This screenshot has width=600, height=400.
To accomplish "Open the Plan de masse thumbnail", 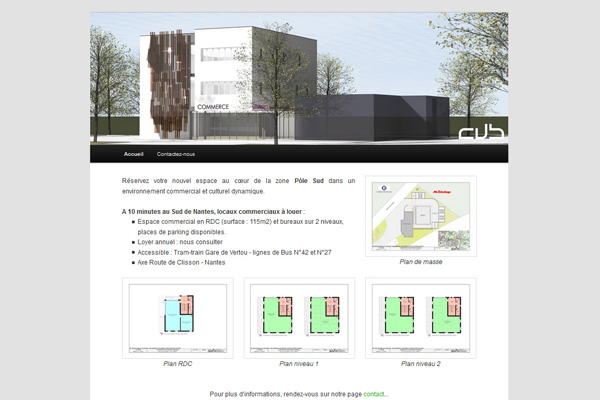I will point(421,216).
